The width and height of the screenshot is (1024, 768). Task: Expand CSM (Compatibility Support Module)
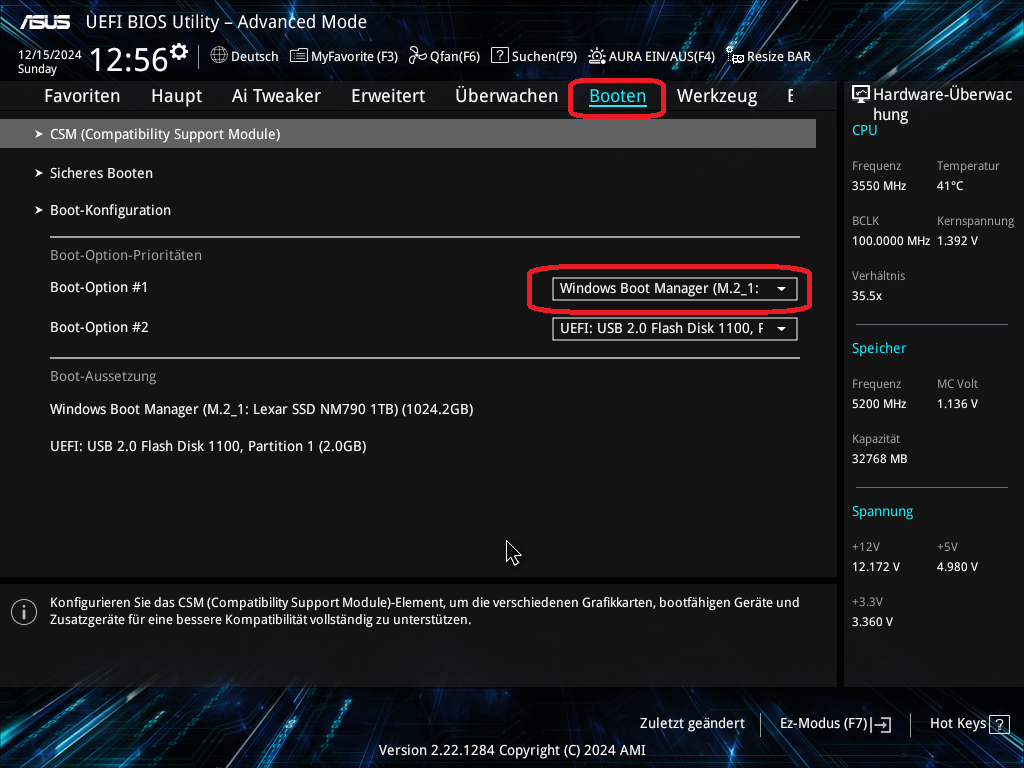coord(408,134)
